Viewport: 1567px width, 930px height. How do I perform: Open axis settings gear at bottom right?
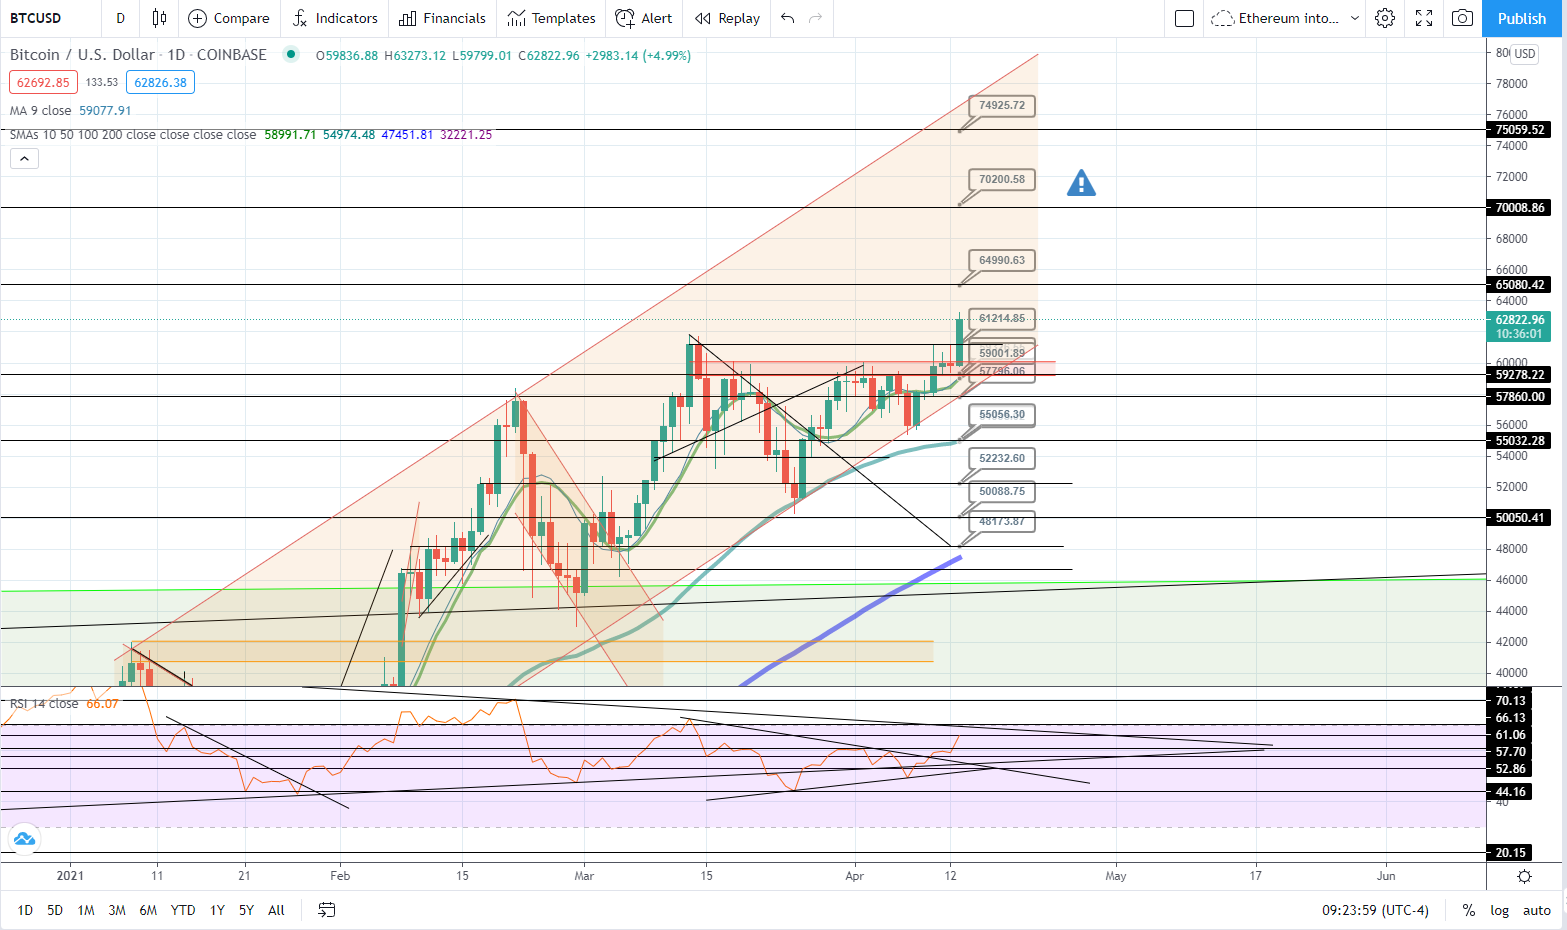(x=1524, y=876)
